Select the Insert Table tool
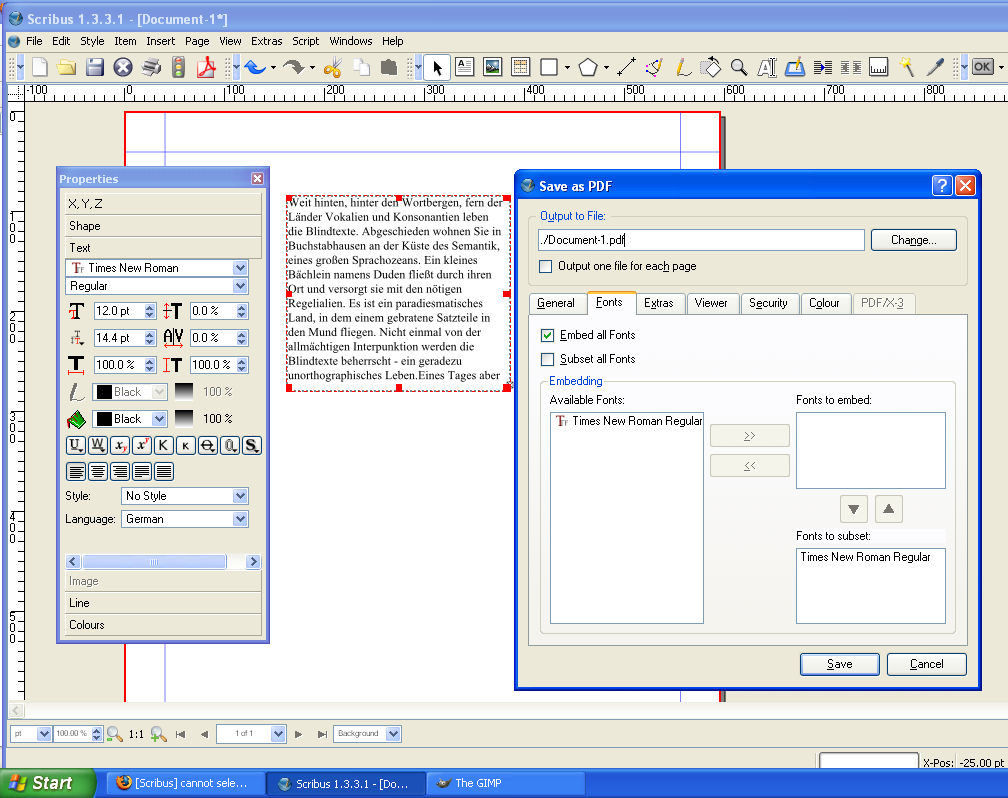 click(520, 67)
